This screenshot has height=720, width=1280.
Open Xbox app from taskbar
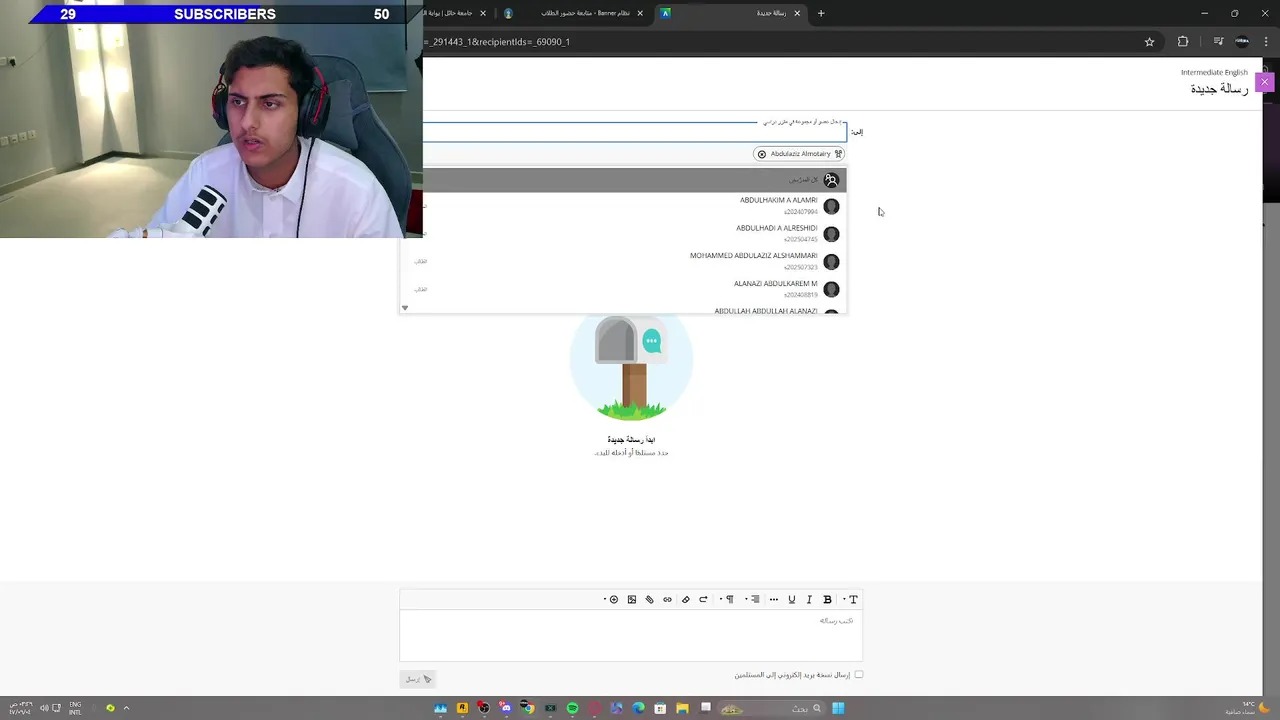(x=550, y=708)
